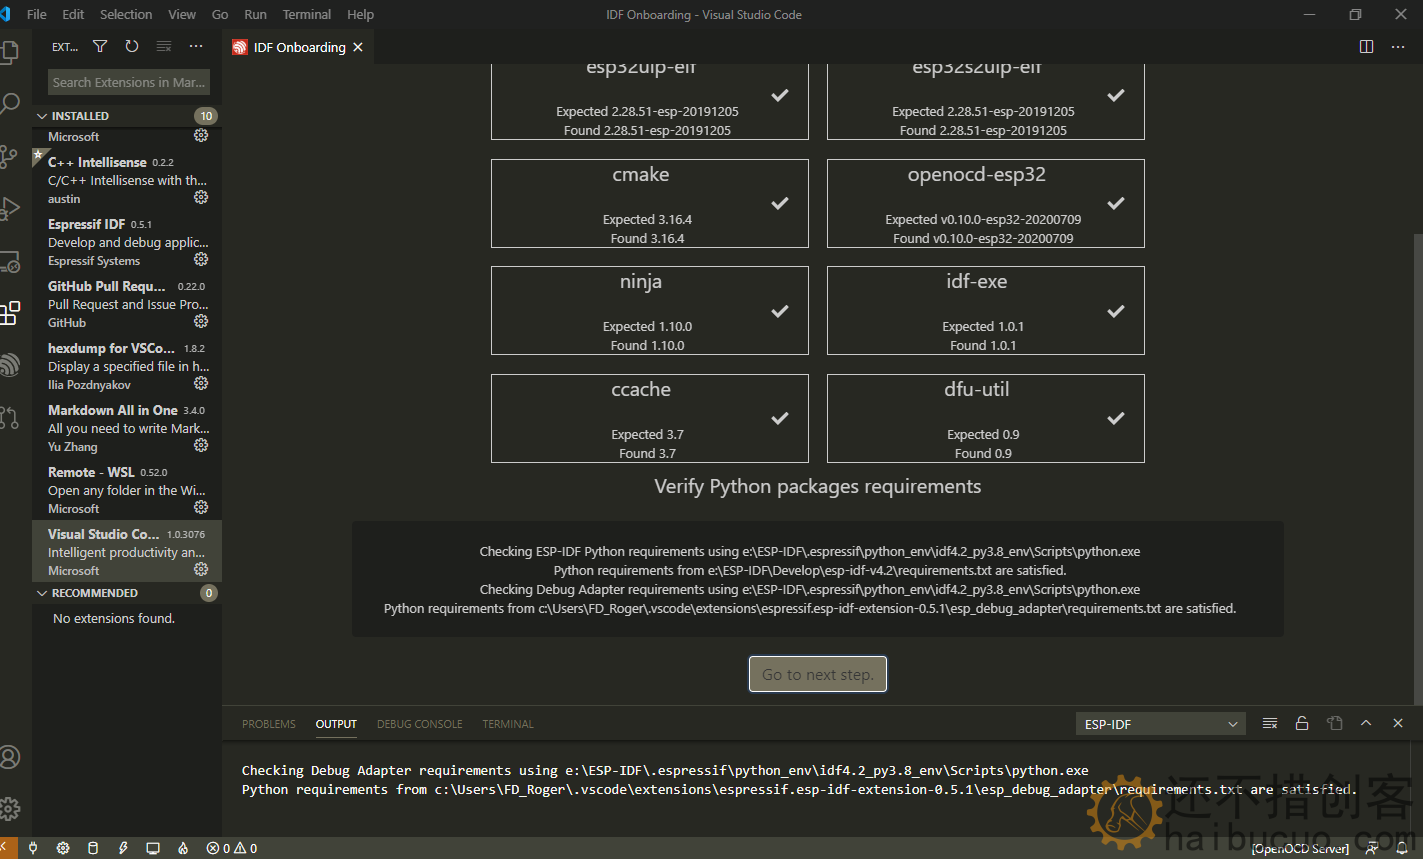Viewport: 1423px width, 859px height.
Task: Click the ninja tool card
Action: click(x=650, y=310)
